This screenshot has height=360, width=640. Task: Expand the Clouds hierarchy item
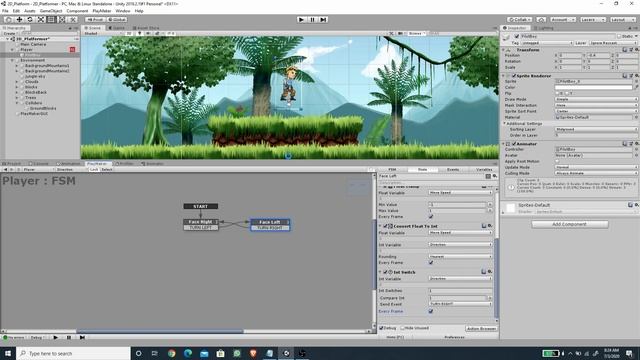[x=17, y=82]
